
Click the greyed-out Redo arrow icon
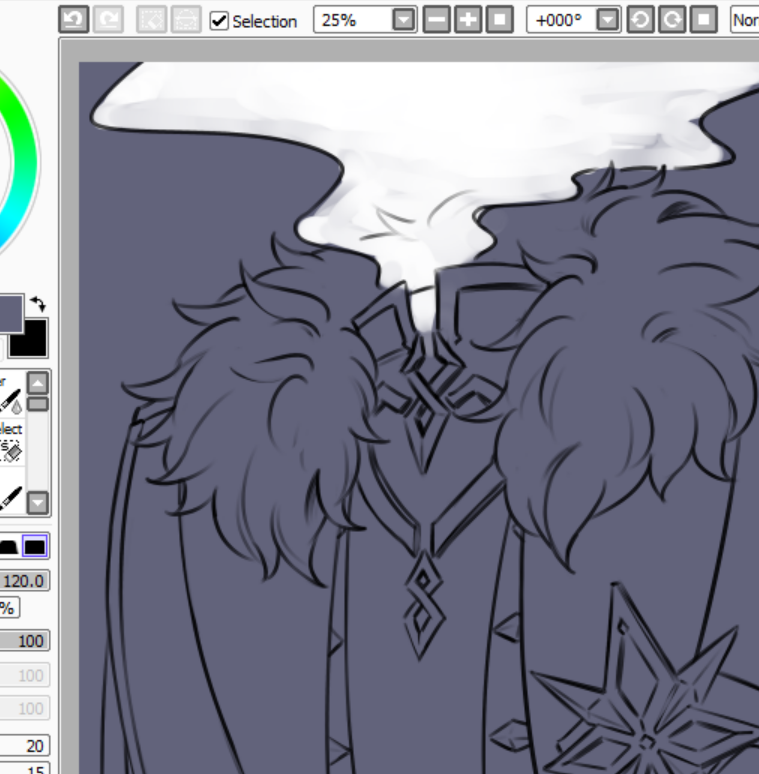coord(108,20)
